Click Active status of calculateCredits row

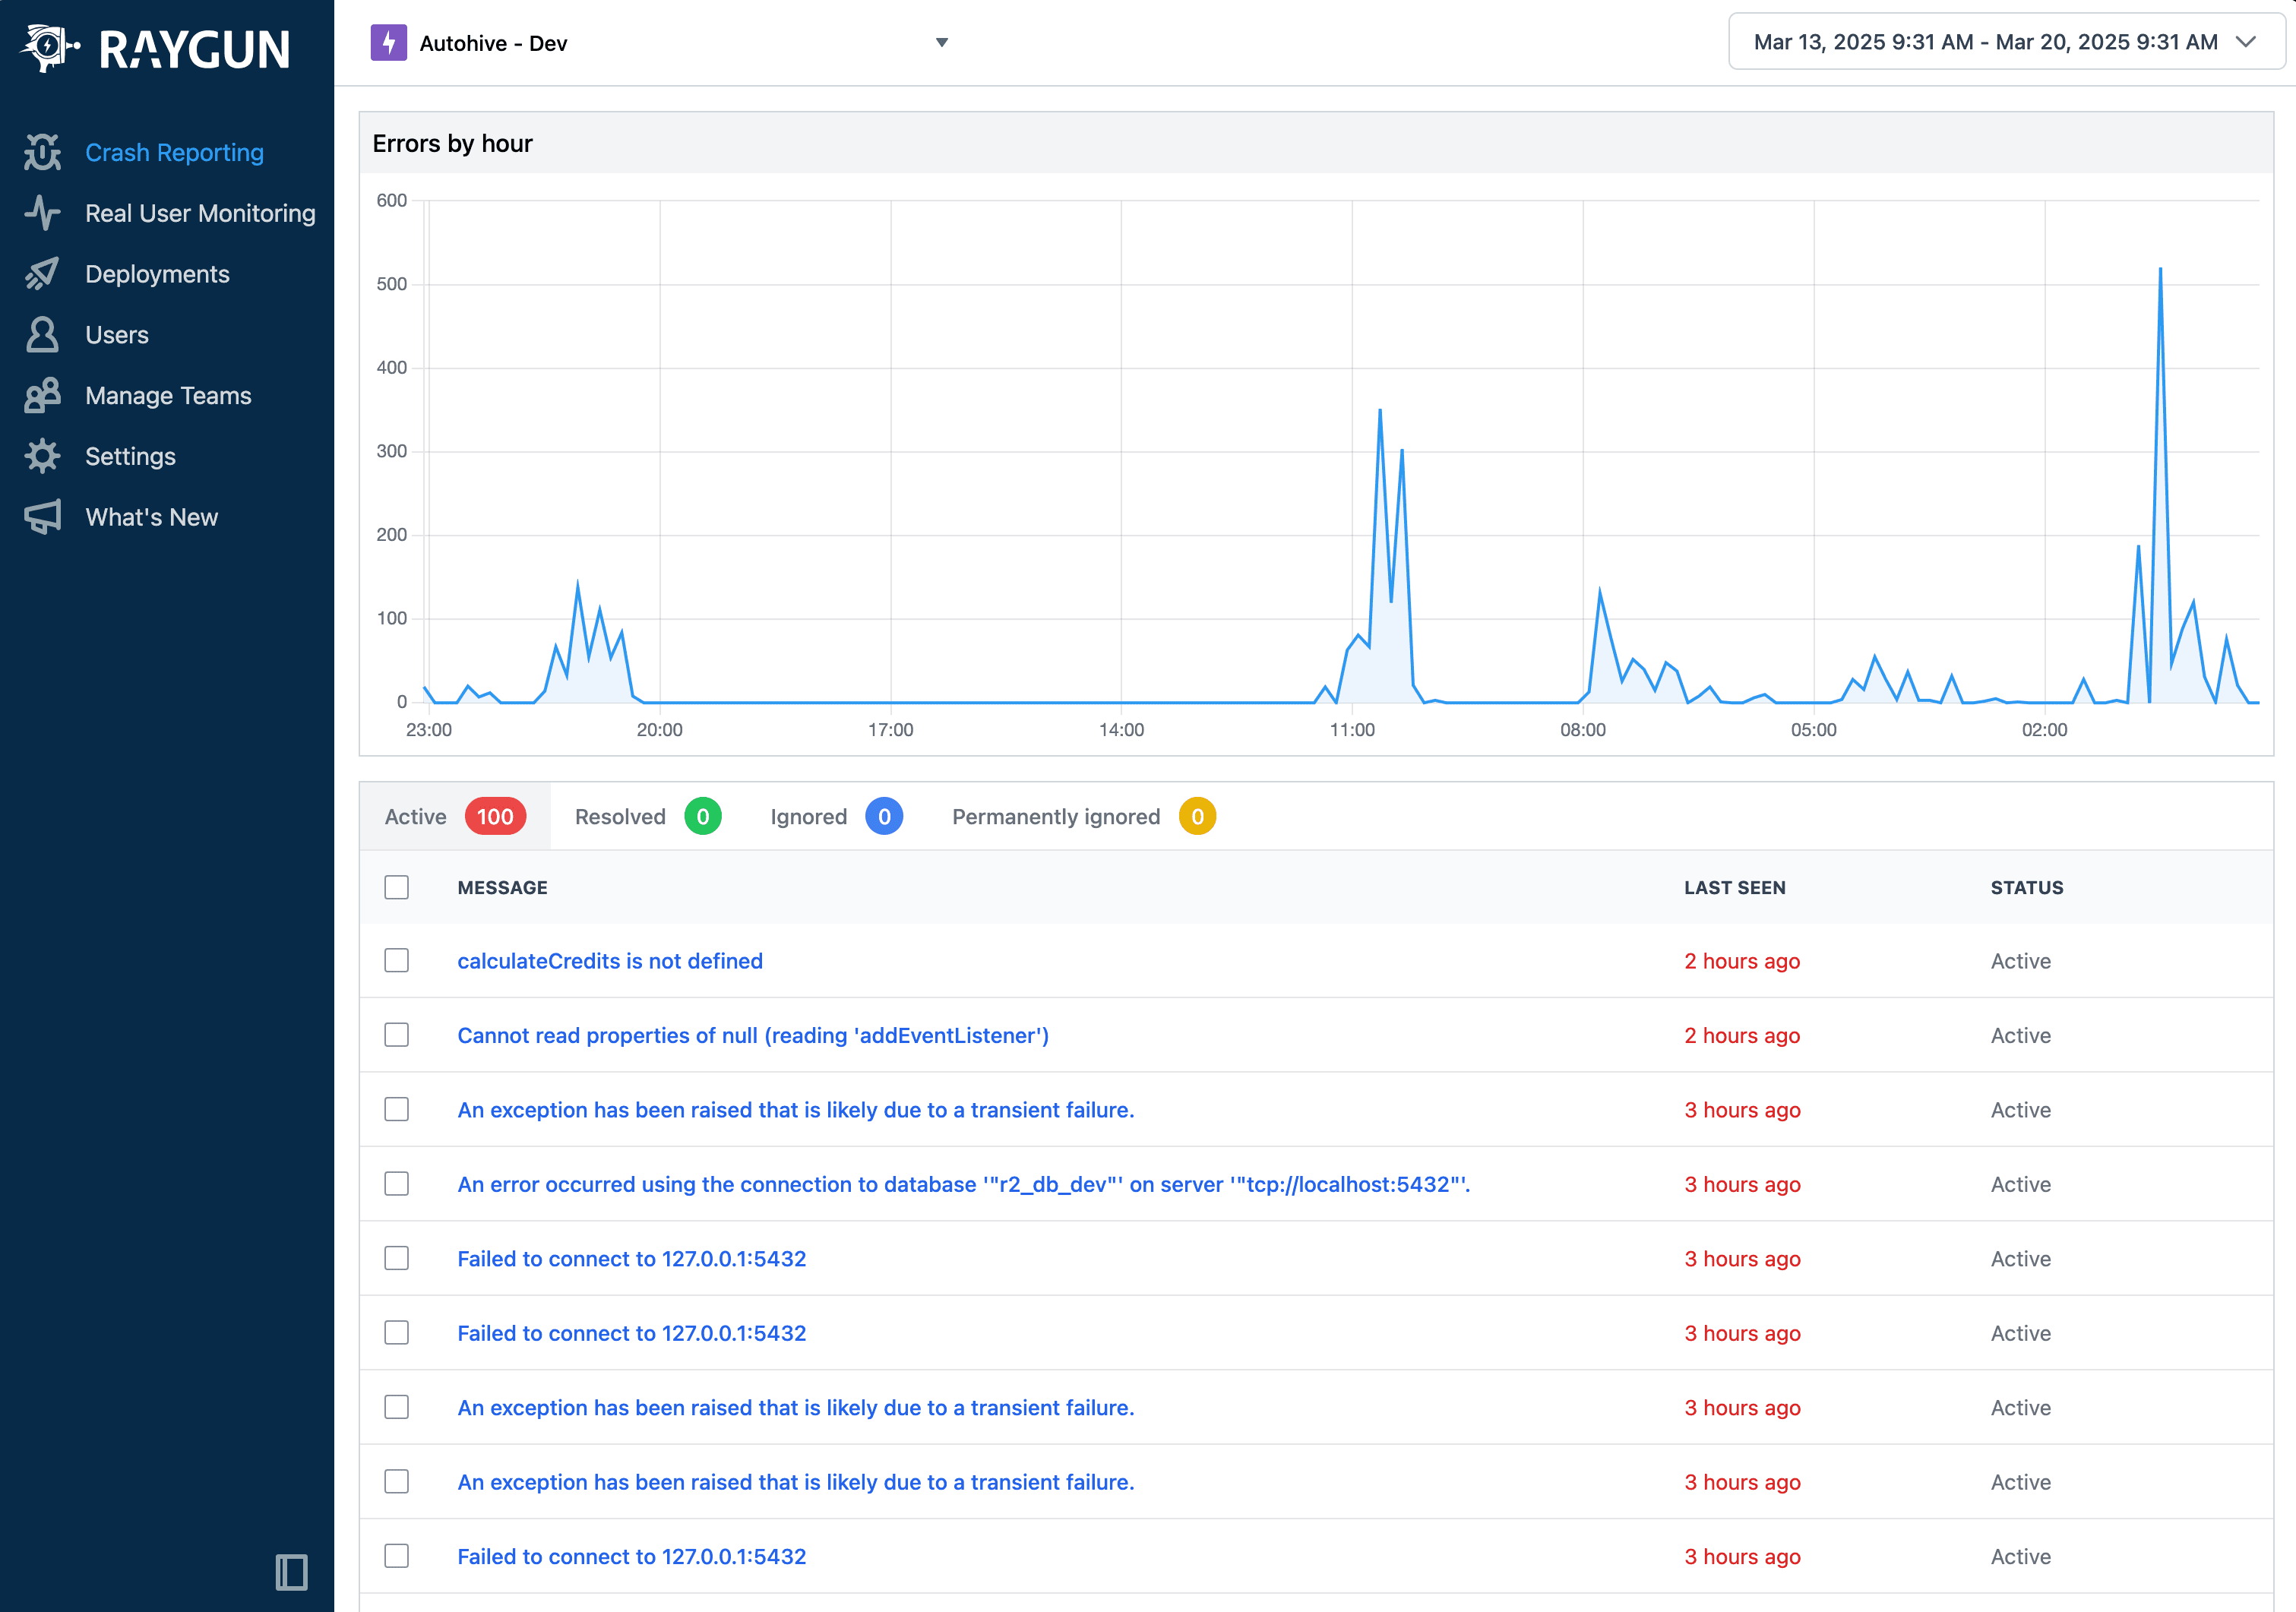[x=2020, y=961]
